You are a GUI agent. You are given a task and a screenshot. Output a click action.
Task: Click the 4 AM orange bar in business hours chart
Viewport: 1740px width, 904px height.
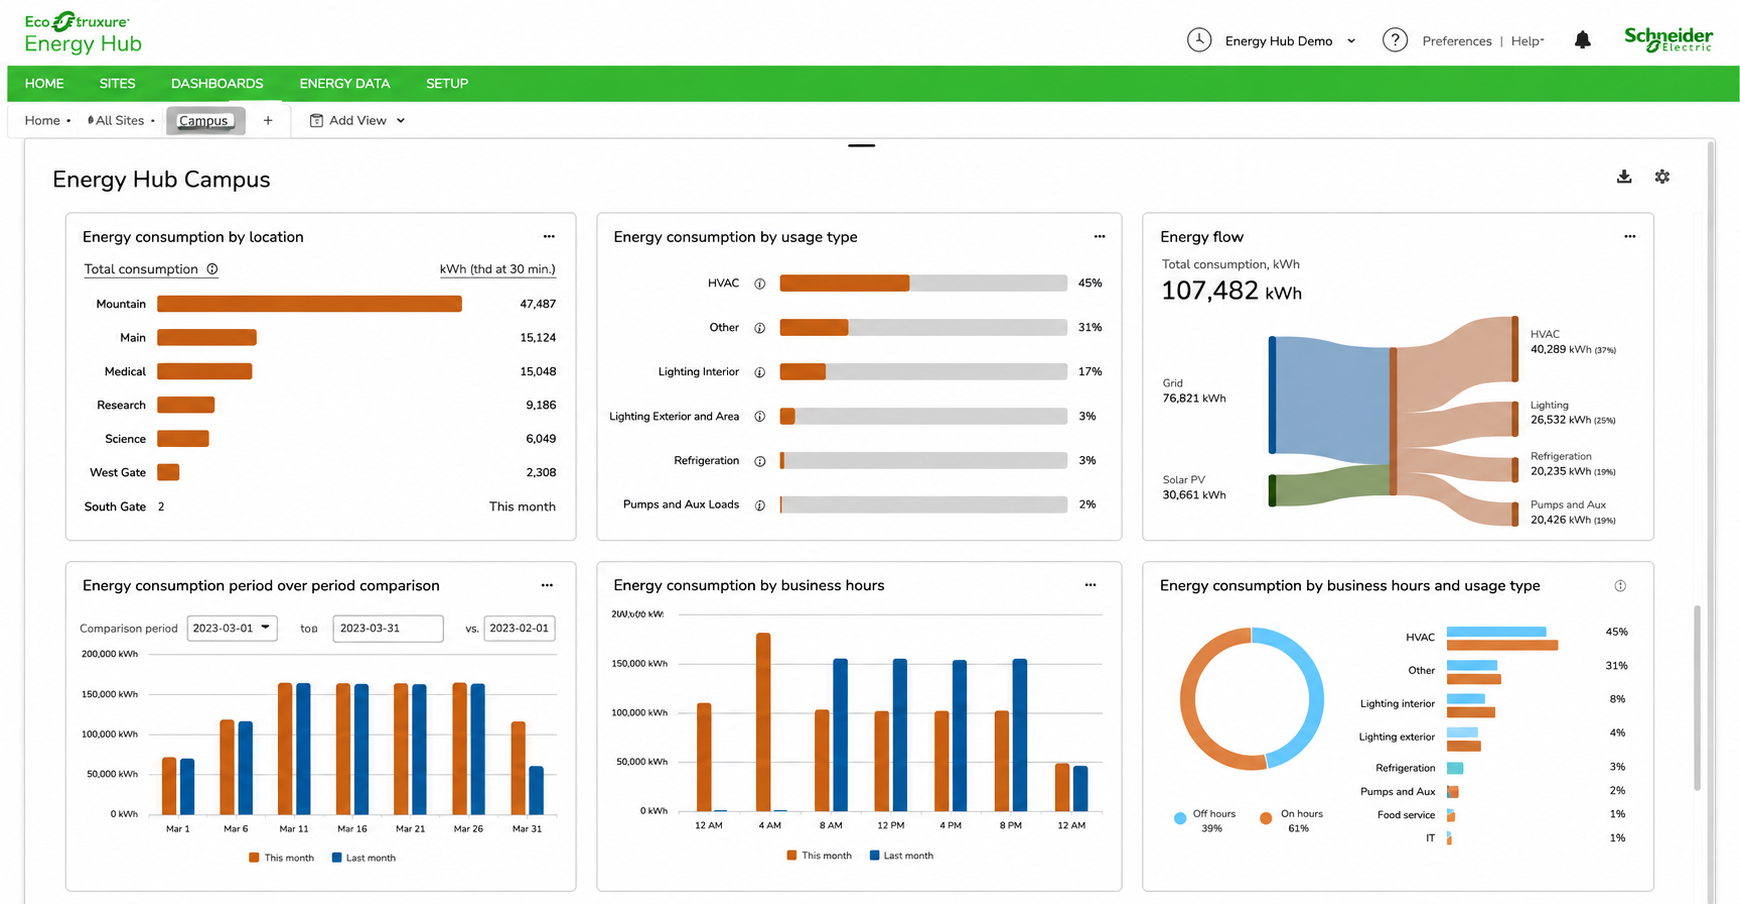coord(764,722)
